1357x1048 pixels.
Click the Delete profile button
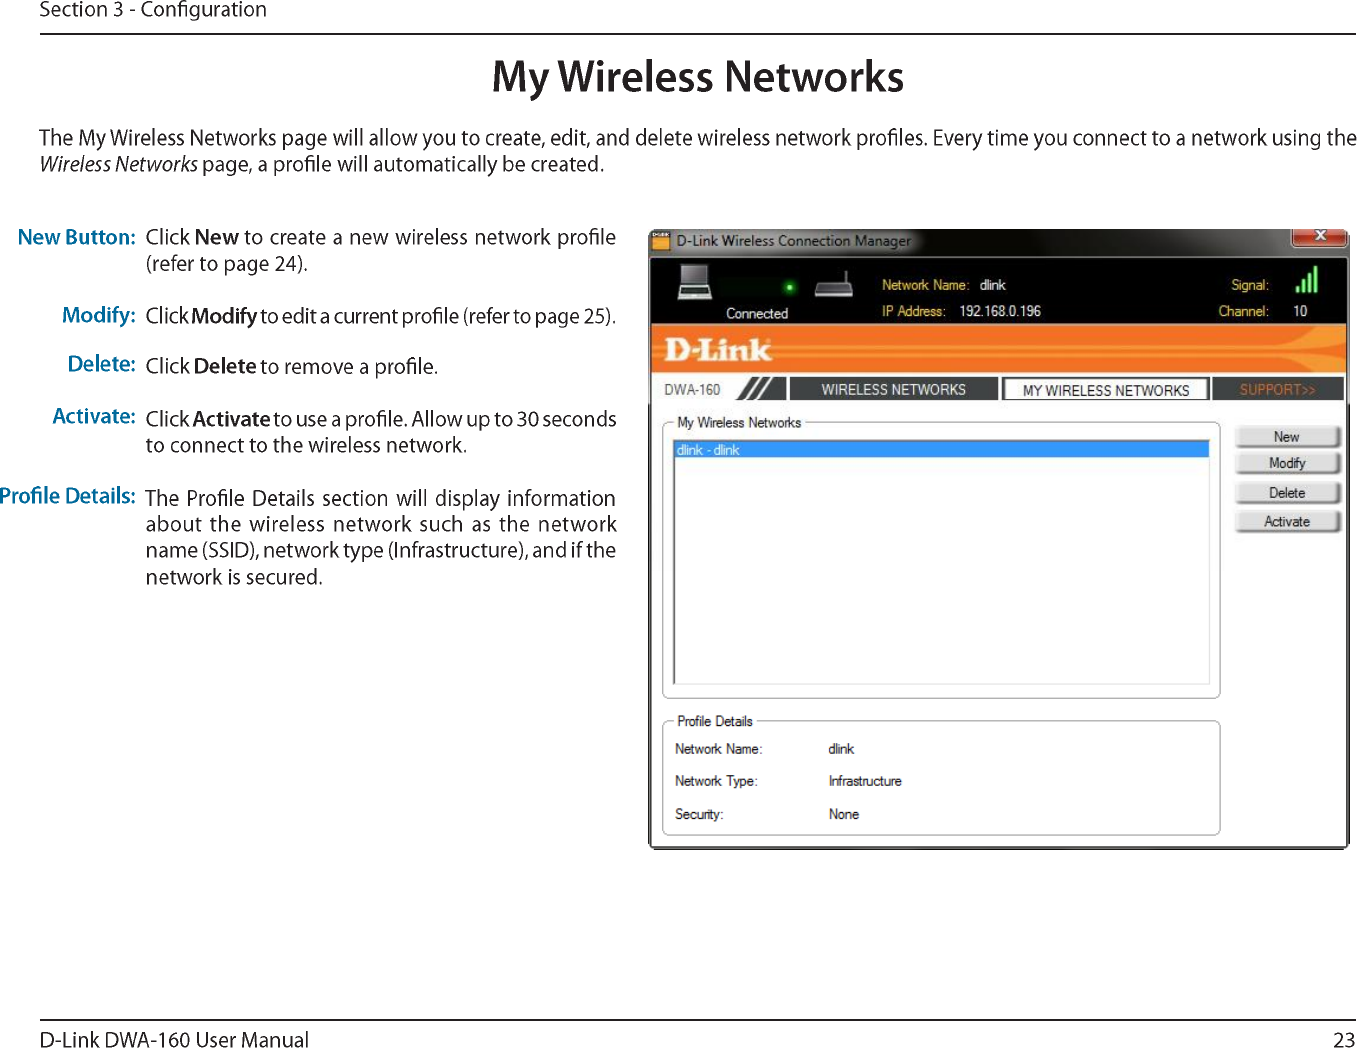point(1287,493)
